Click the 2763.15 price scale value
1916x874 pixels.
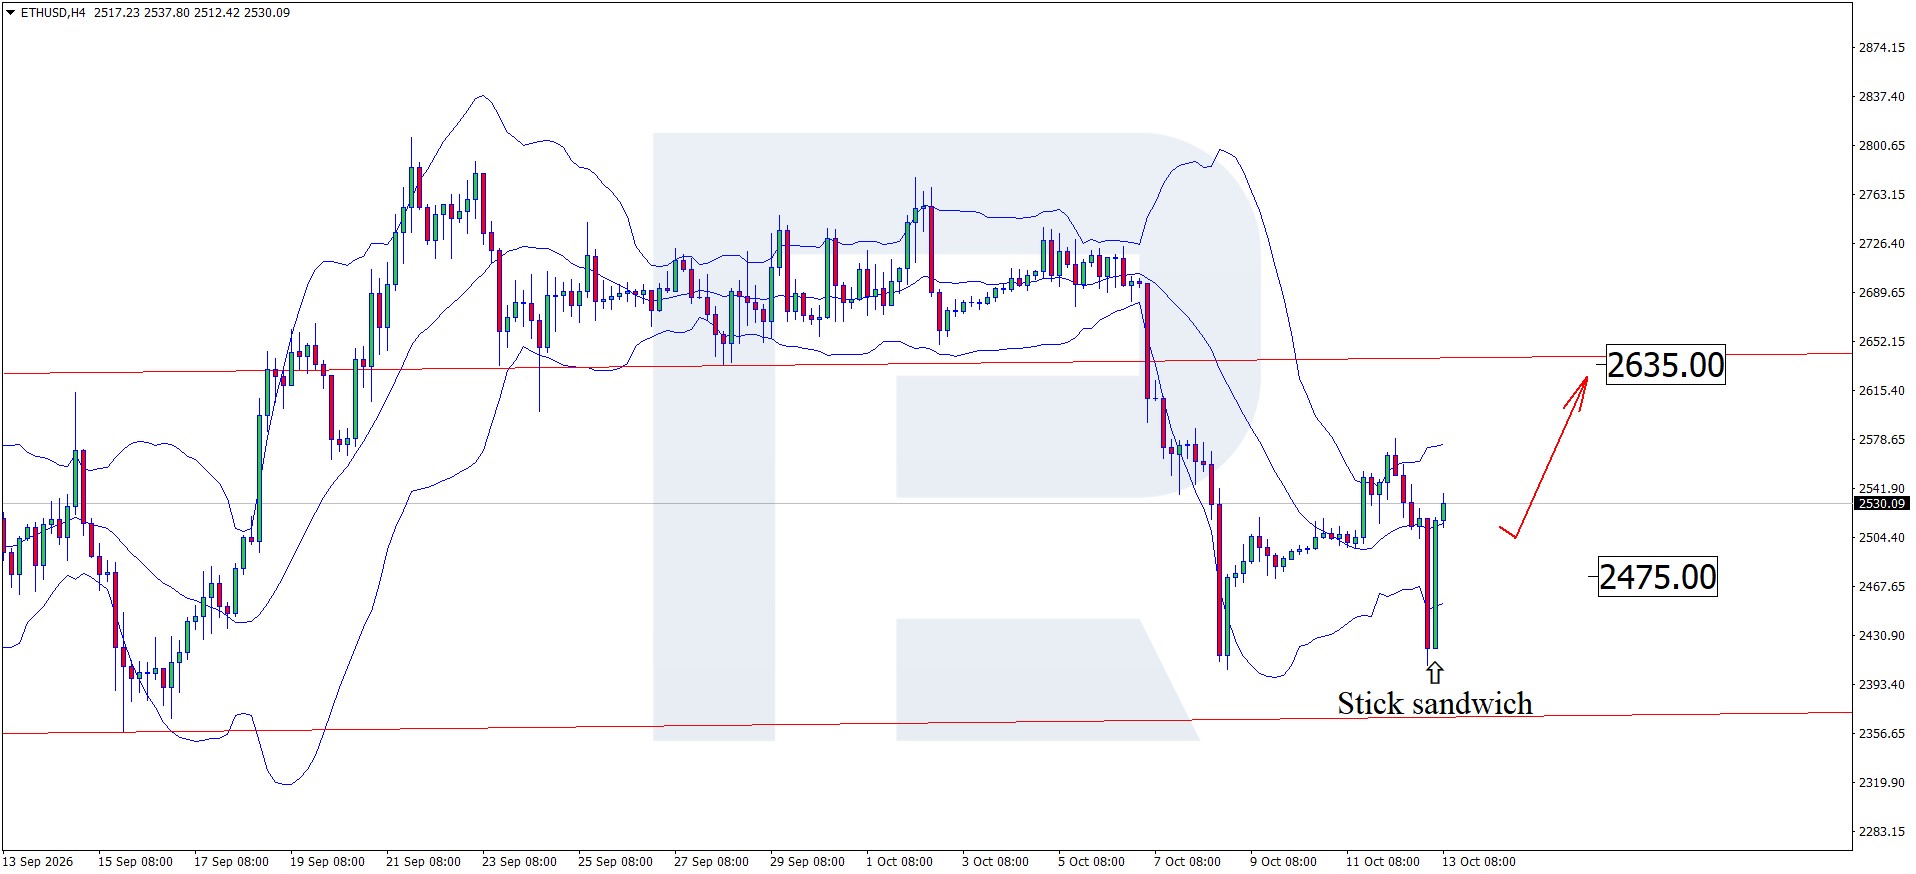tap(1881, 195)
